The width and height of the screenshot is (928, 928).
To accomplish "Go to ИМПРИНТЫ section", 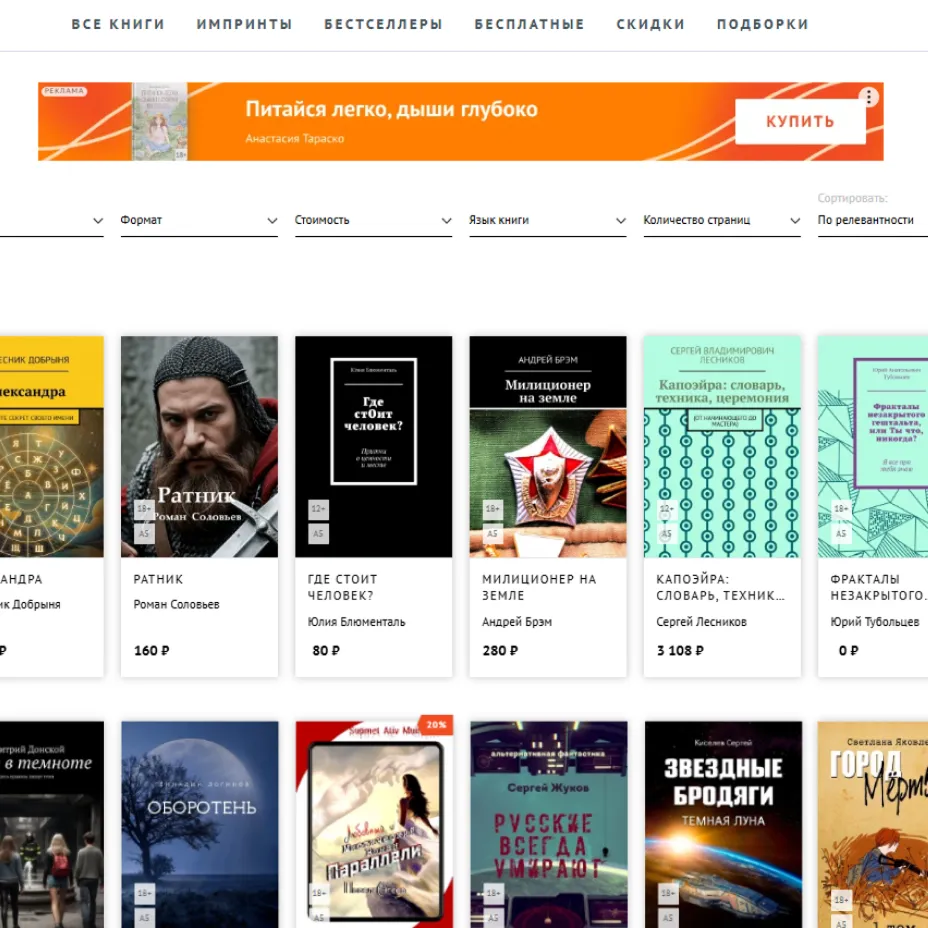I will pos(244,24).
